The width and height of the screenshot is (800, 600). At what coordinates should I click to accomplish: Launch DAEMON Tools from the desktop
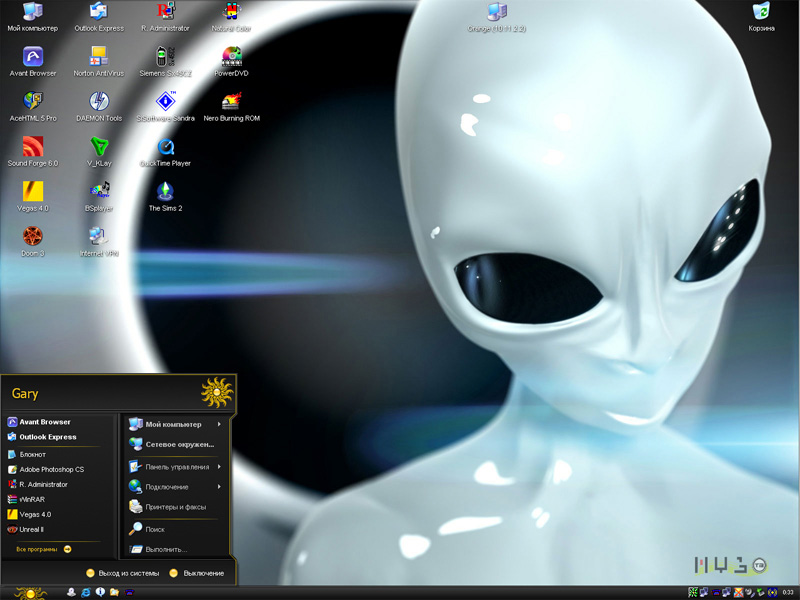point(99,102)
